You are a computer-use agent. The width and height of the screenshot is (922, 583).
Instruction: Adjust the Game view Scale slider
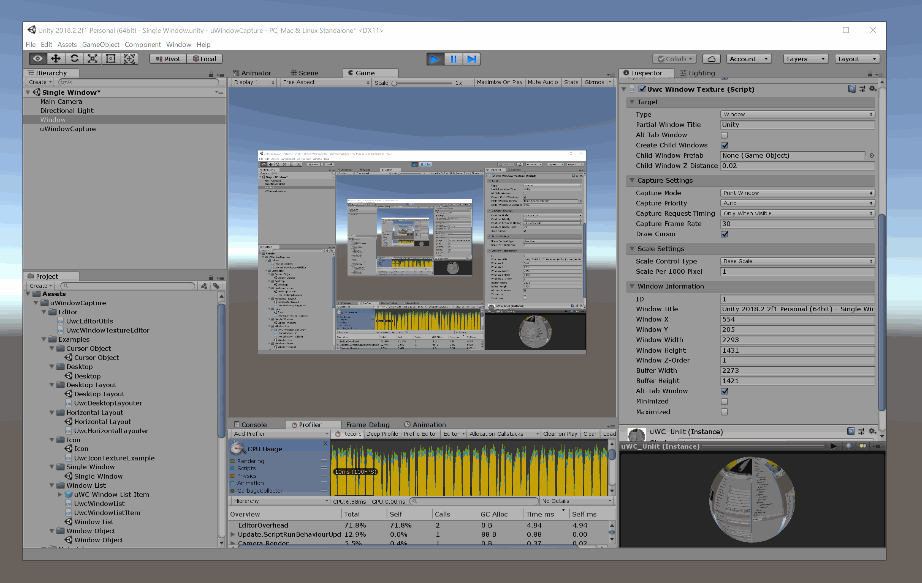[422, 83]
